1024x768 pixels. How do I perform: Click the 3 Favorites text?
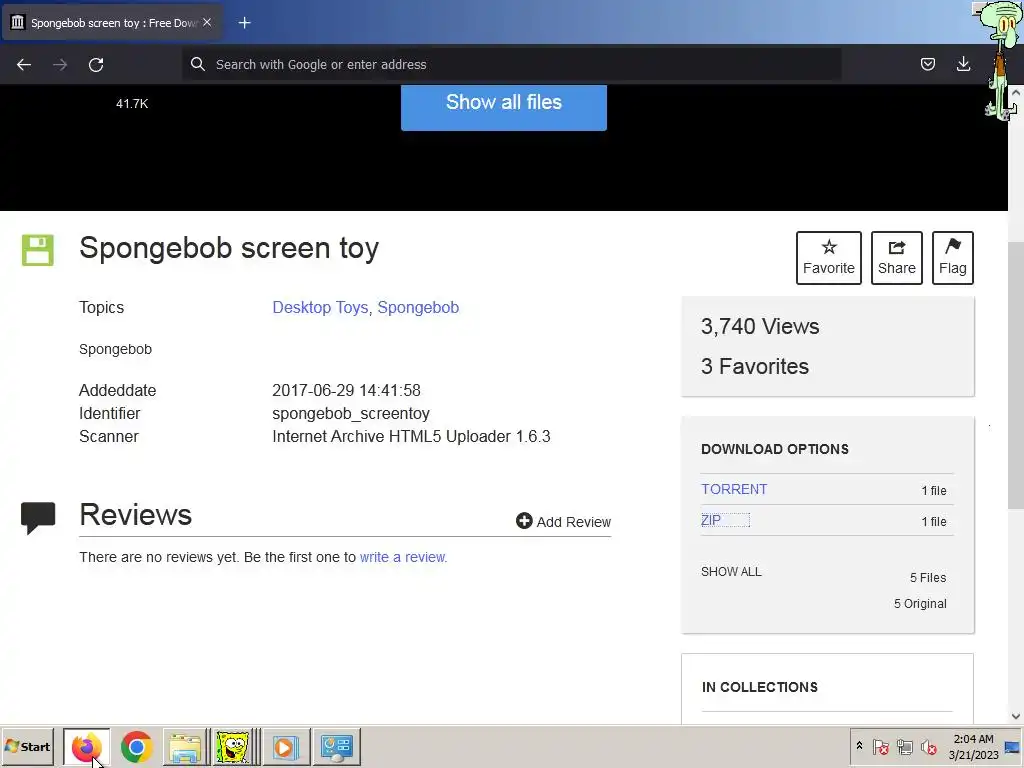pos(755,366)
